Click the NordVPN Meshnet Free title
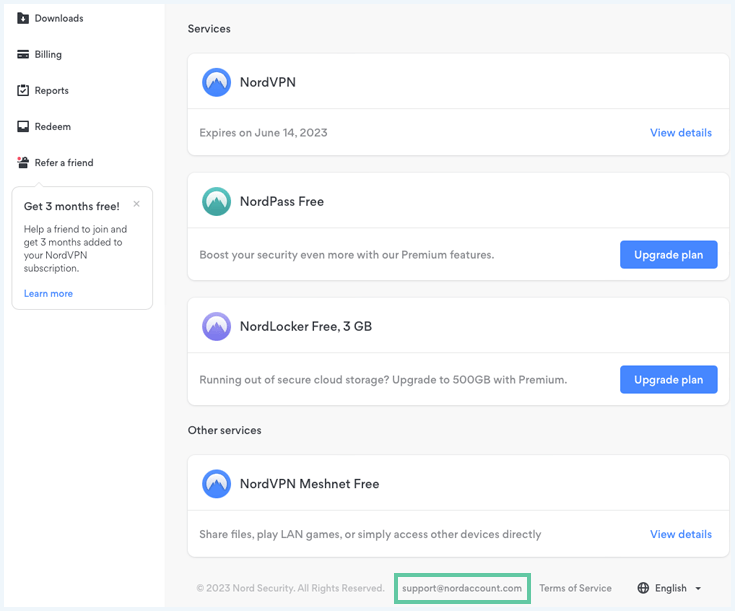This screenshot has height=611, width=735. (x=309, y=484)
